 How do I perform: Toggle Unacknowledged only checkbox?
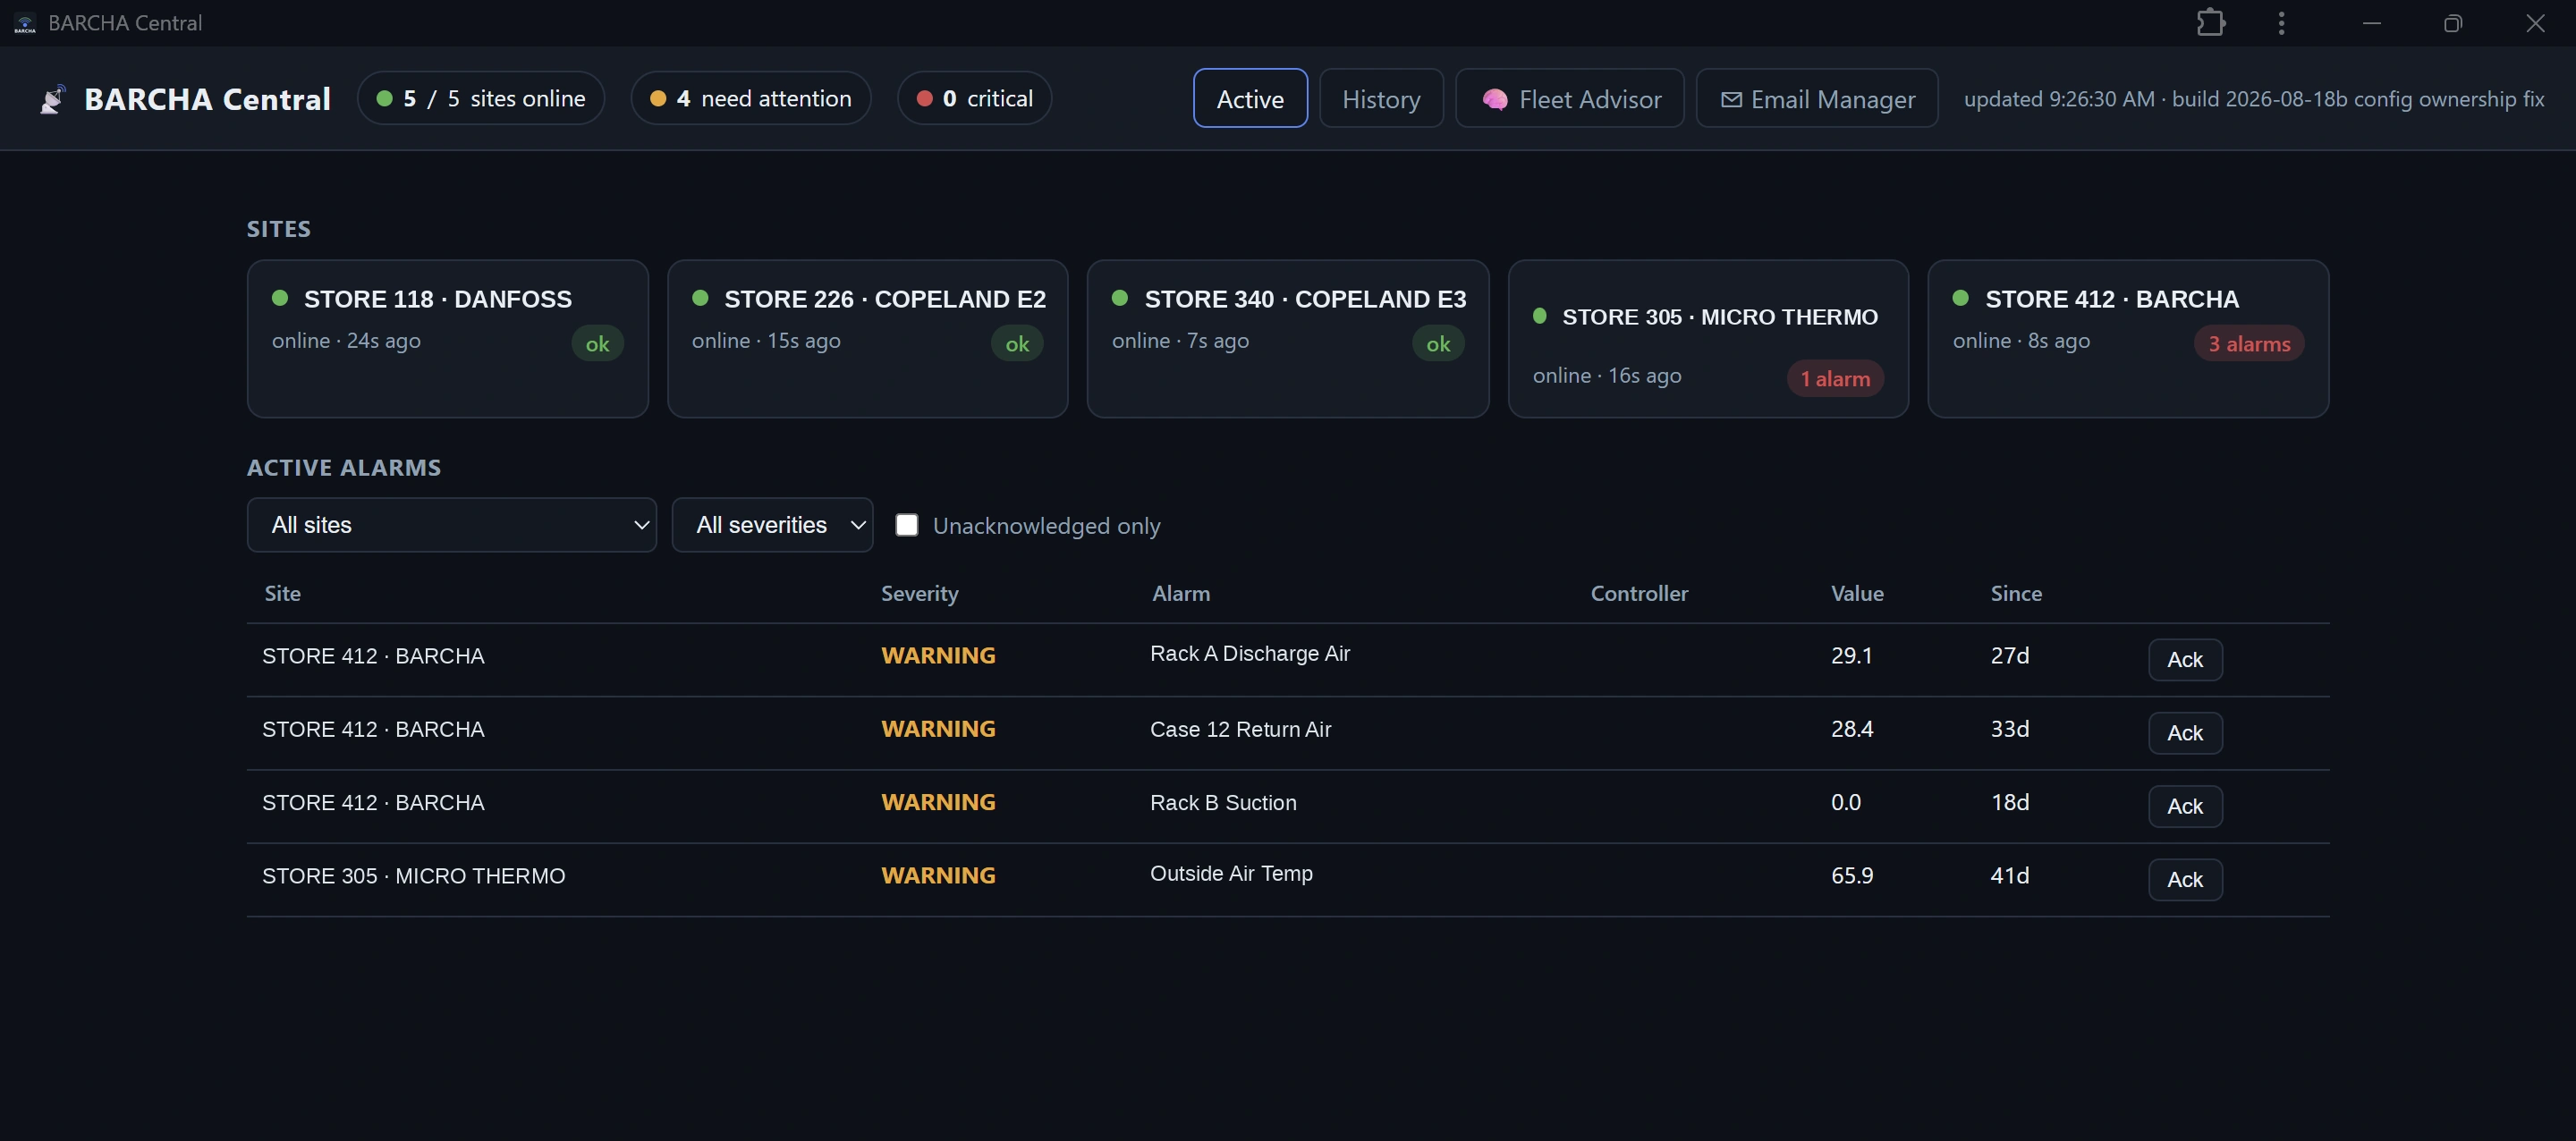pos(907,525)
